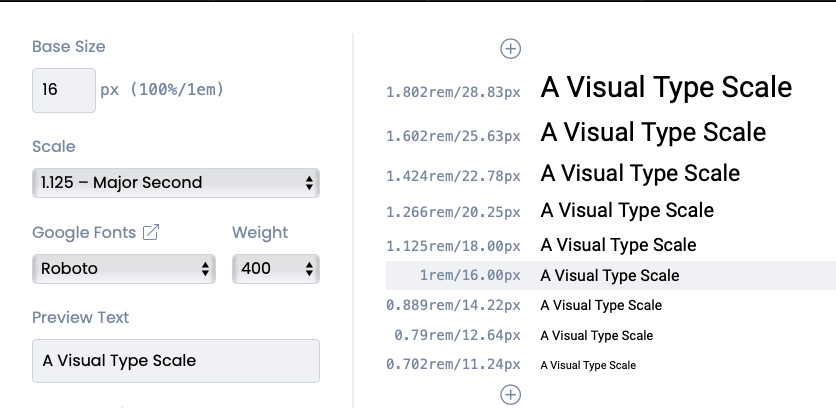The height and width of the screenshot is (408, 836).
Task: Click the Scale label
Action: point(54,147)
